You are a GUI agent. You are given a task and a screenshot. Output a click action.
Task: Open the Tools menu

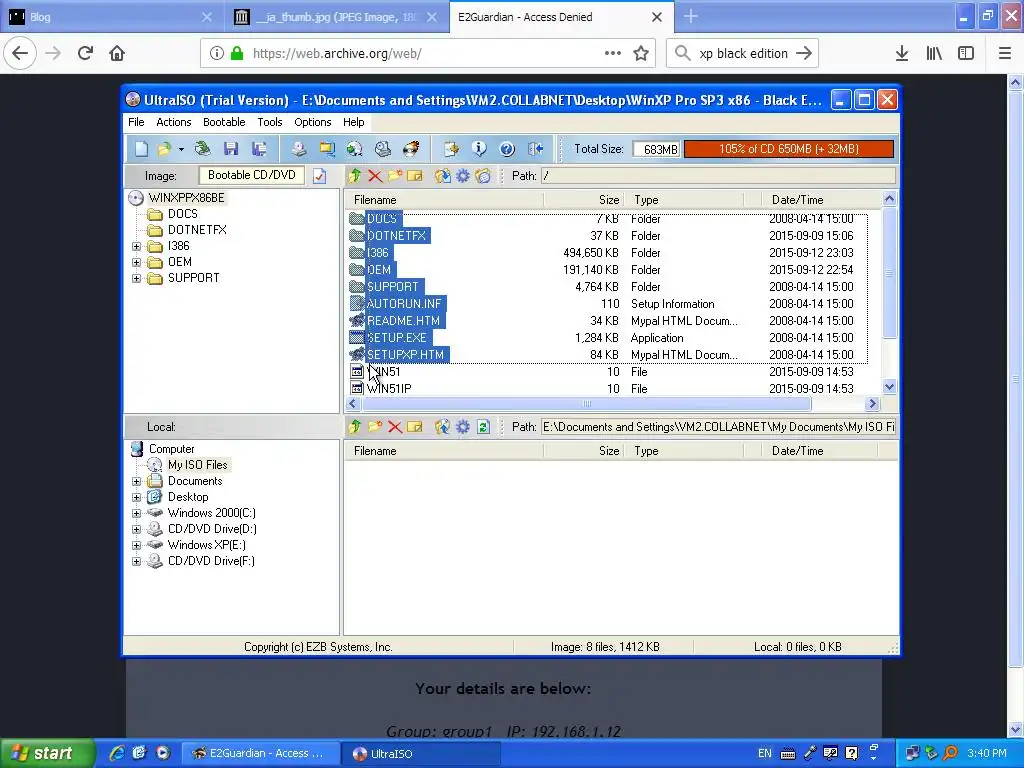270,122
